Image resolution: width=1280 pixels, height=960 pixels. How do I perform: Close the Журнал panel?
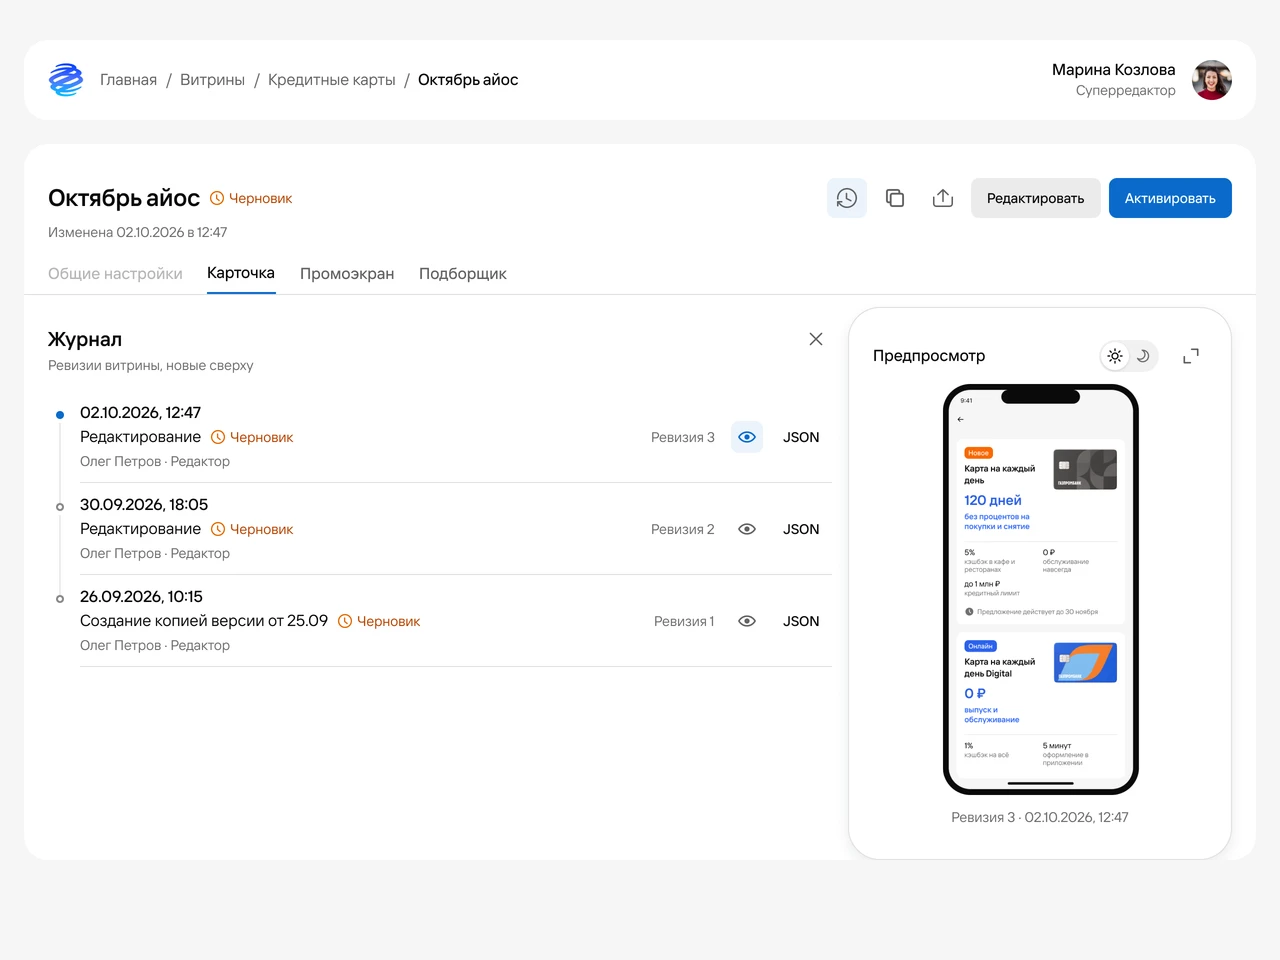816,339
